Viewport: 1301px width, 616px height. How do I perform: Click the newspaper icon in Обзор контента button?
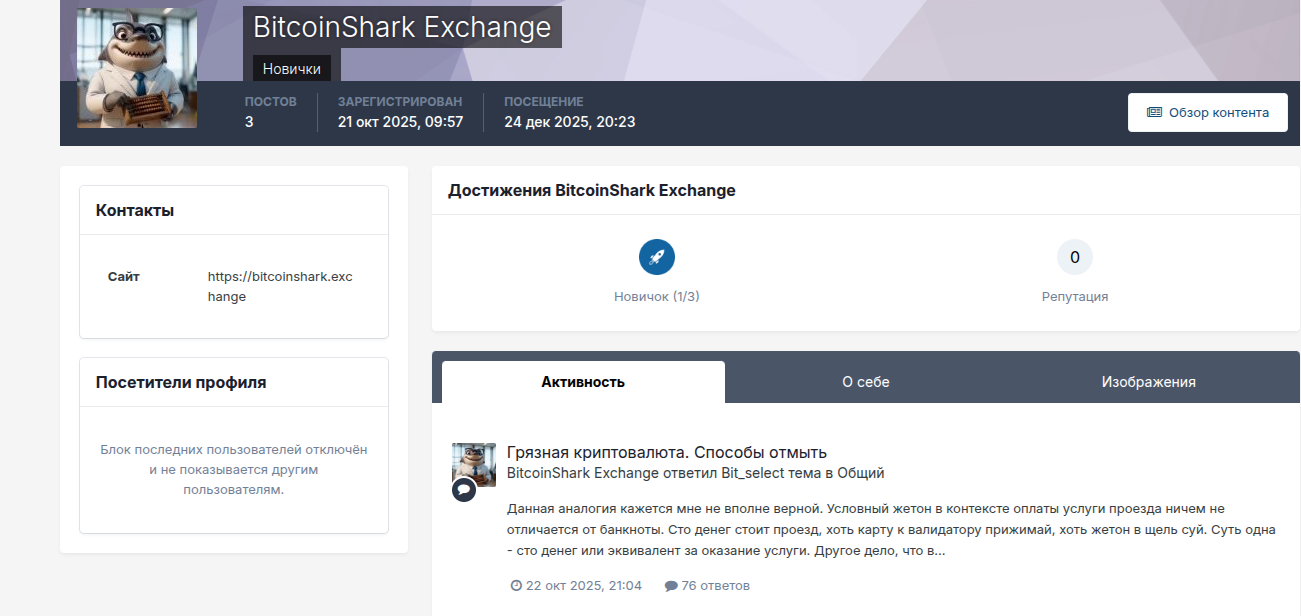click(1154, 113)
